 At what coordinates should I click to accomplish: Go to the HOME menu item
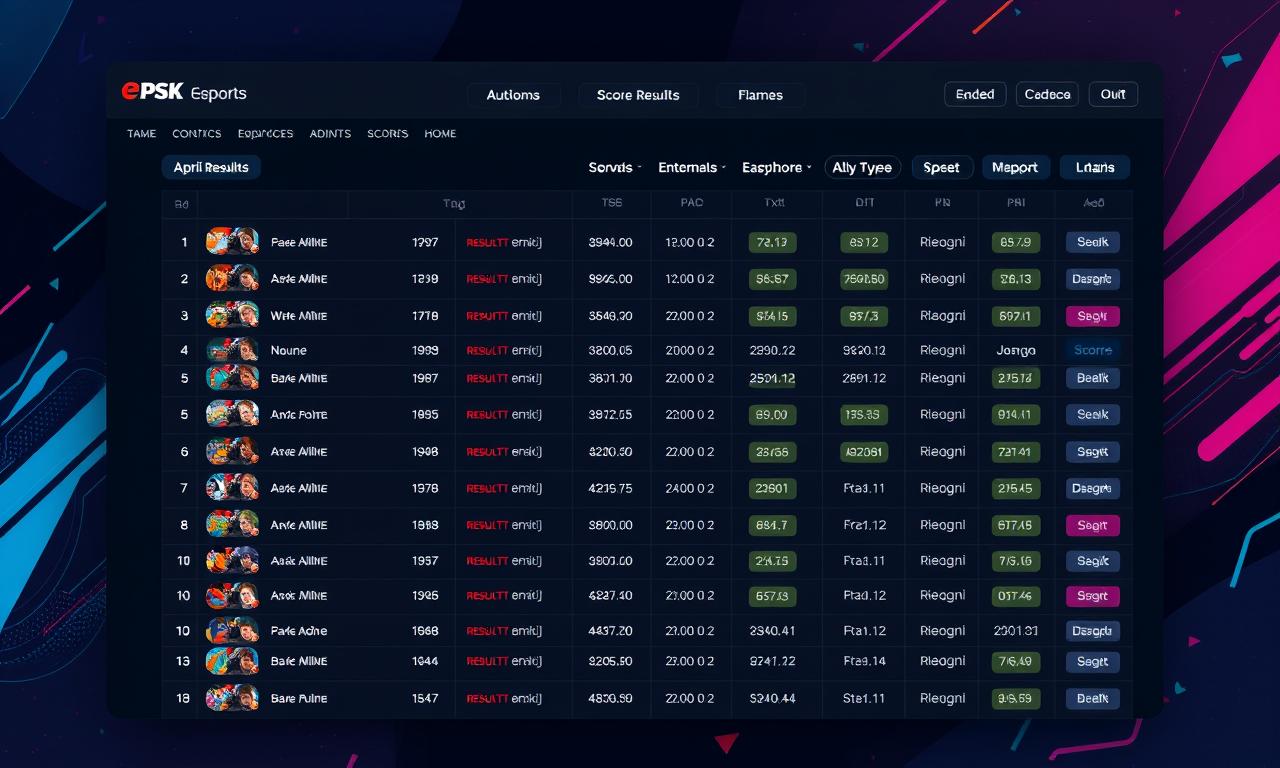(440, 134)
